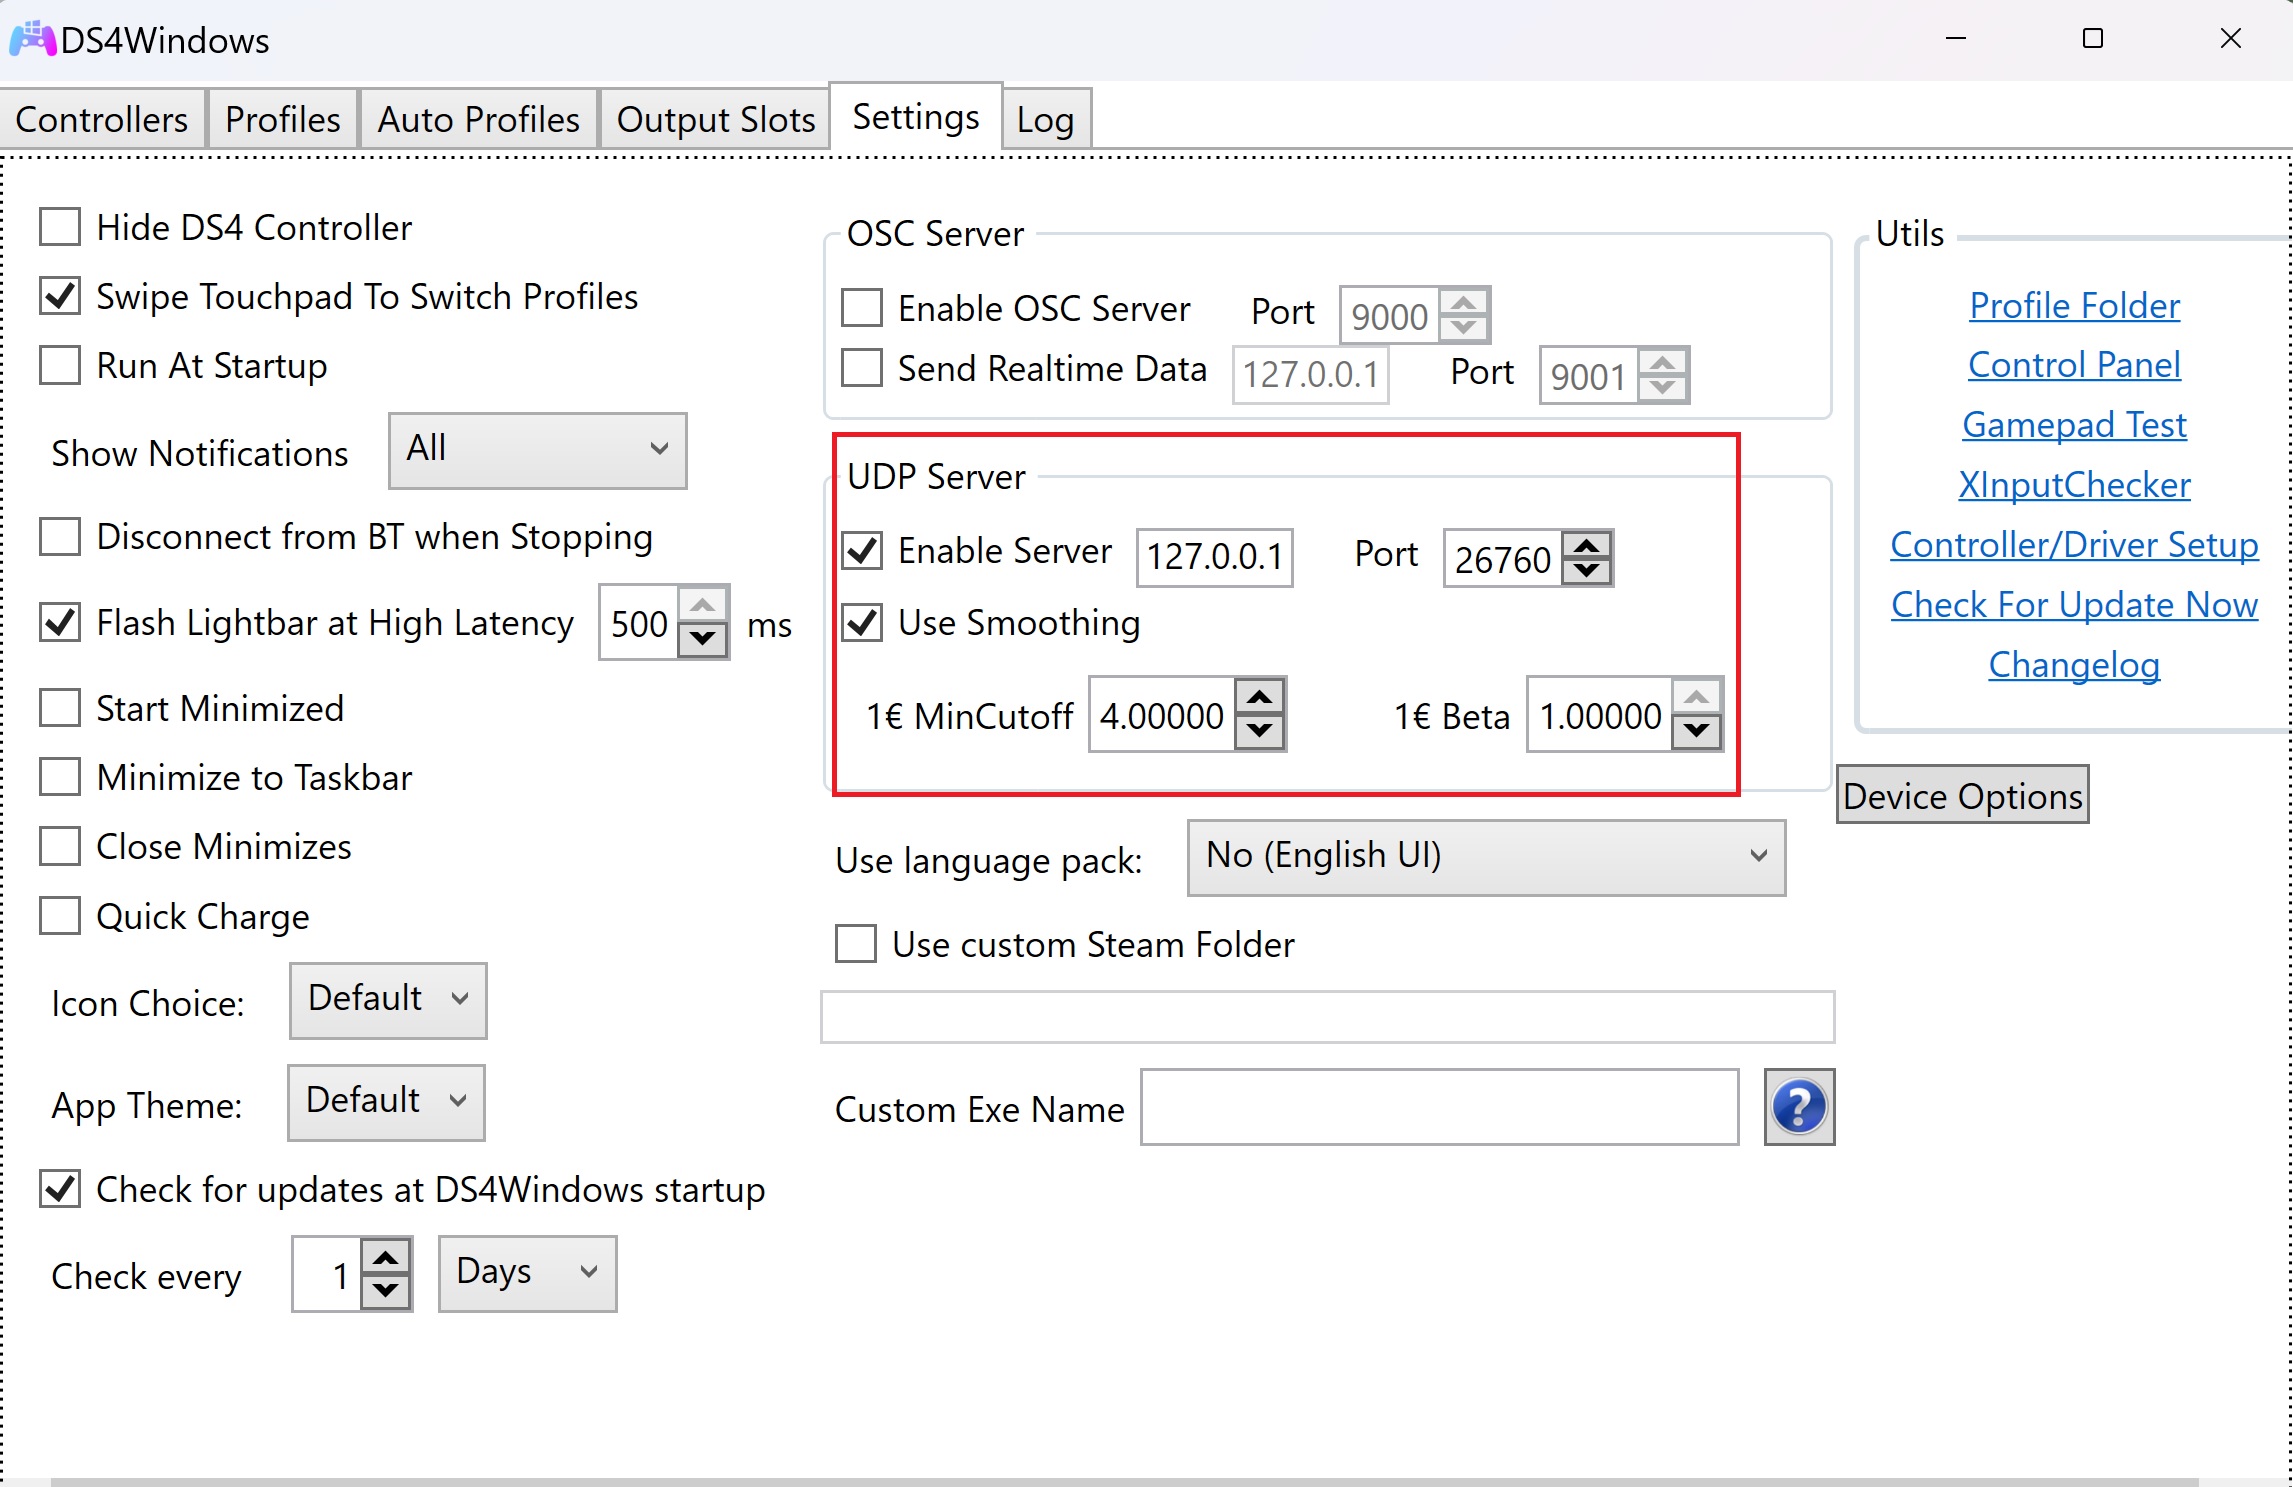Click the DS4Windows controller app icon

tap(31, 40)
